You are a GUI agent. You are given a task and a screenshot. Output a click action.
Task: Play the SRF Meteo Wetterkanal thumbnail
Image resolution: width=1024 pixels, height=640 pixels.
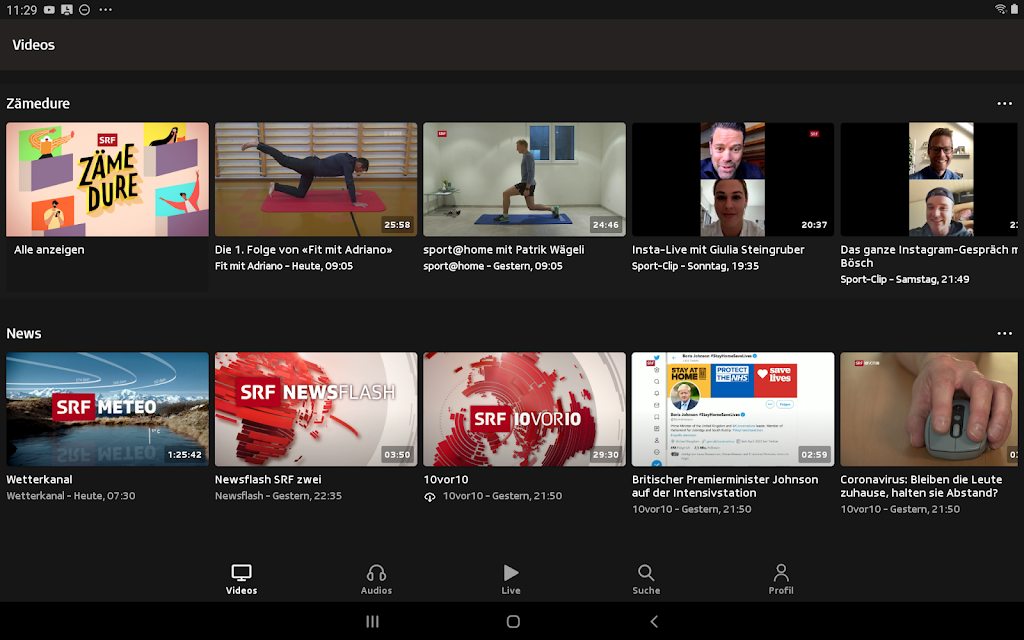(108, 409)
